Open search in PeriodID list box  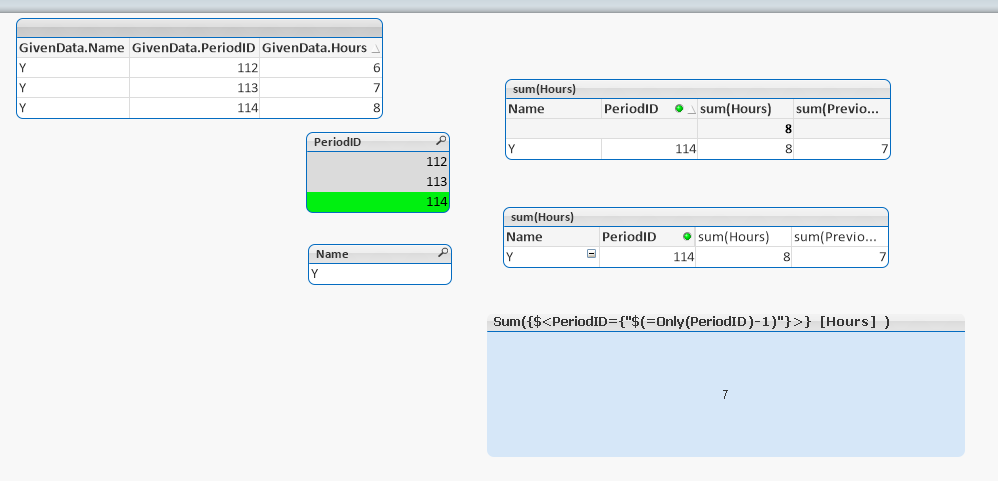[441, 141]
